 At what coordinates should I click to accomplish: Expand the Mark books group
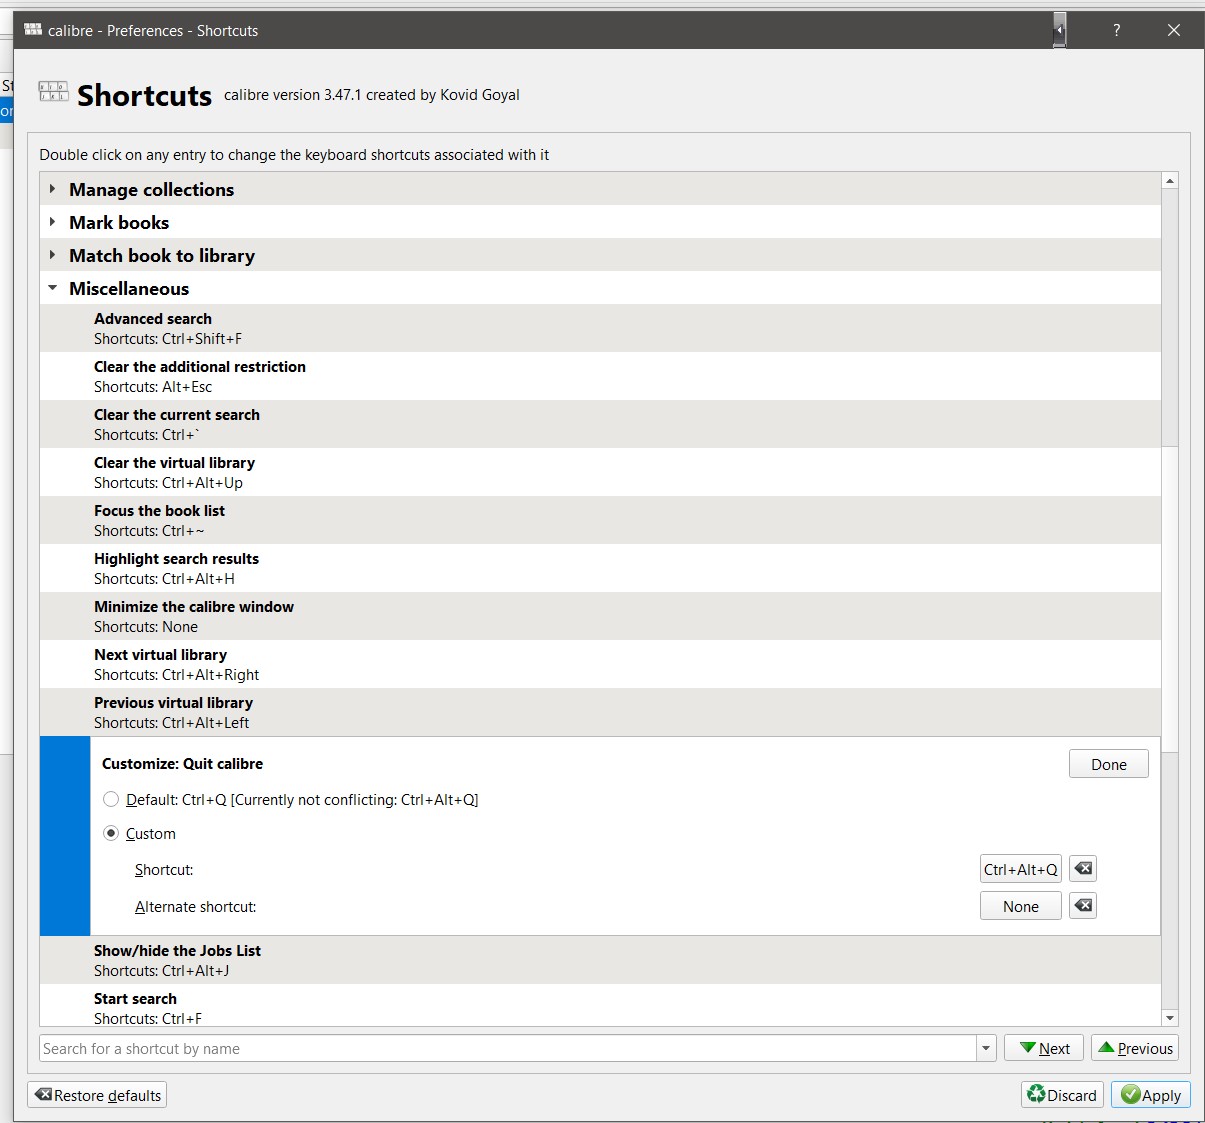[52, 222]
